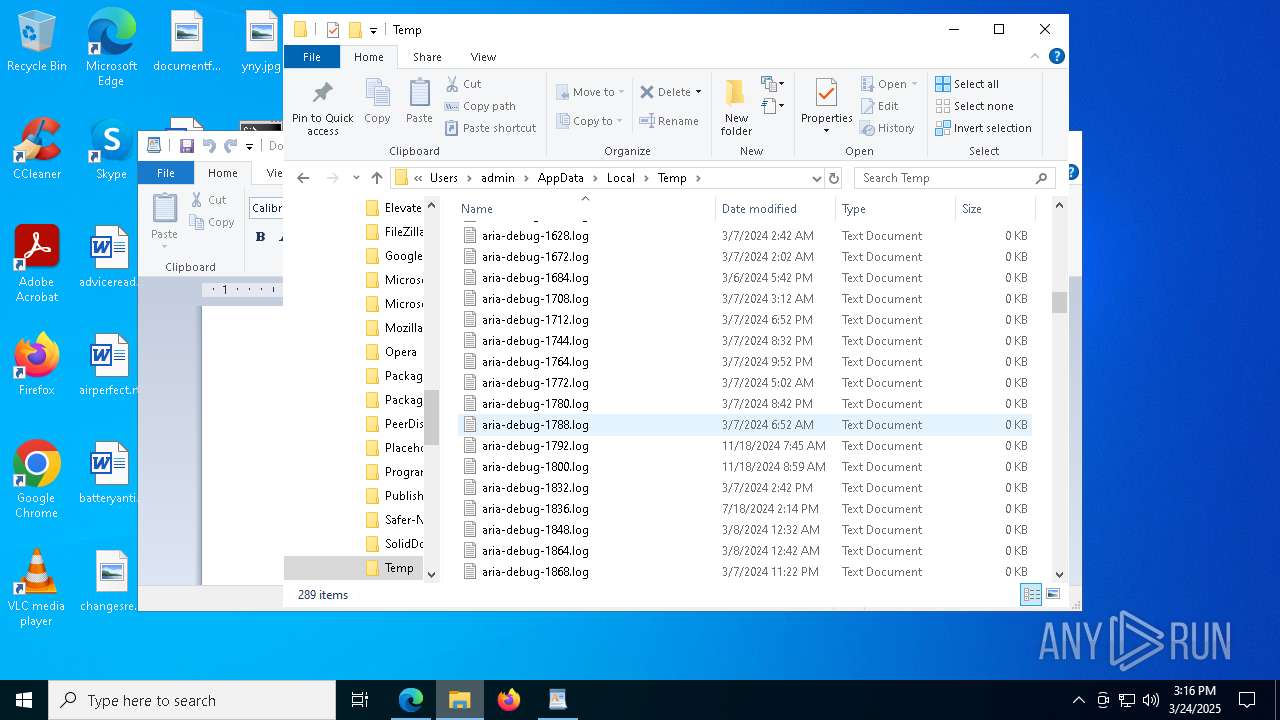Open Explorer Help icon
The width and height of the screenshot is (1280, 720).
pyautogui.click(x=1056, y=56)
